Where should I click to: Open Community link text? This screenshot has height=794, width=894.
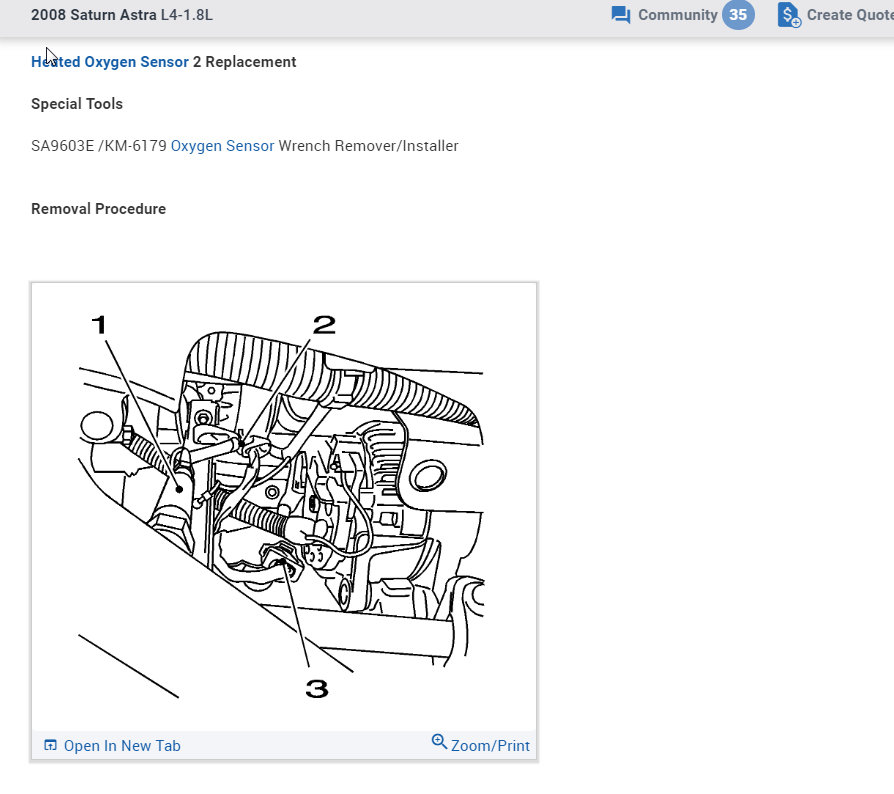pyautogui.click(x=677, y=15)
